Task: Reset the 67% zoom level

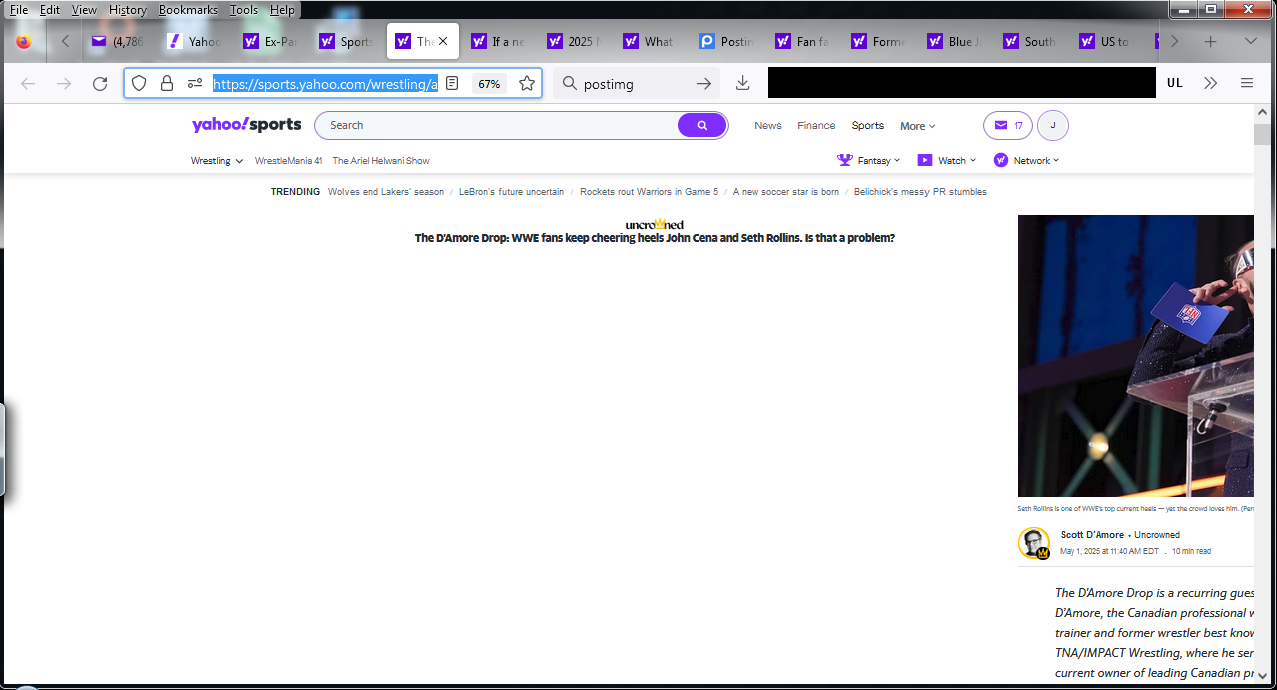Action: point(489,84)
